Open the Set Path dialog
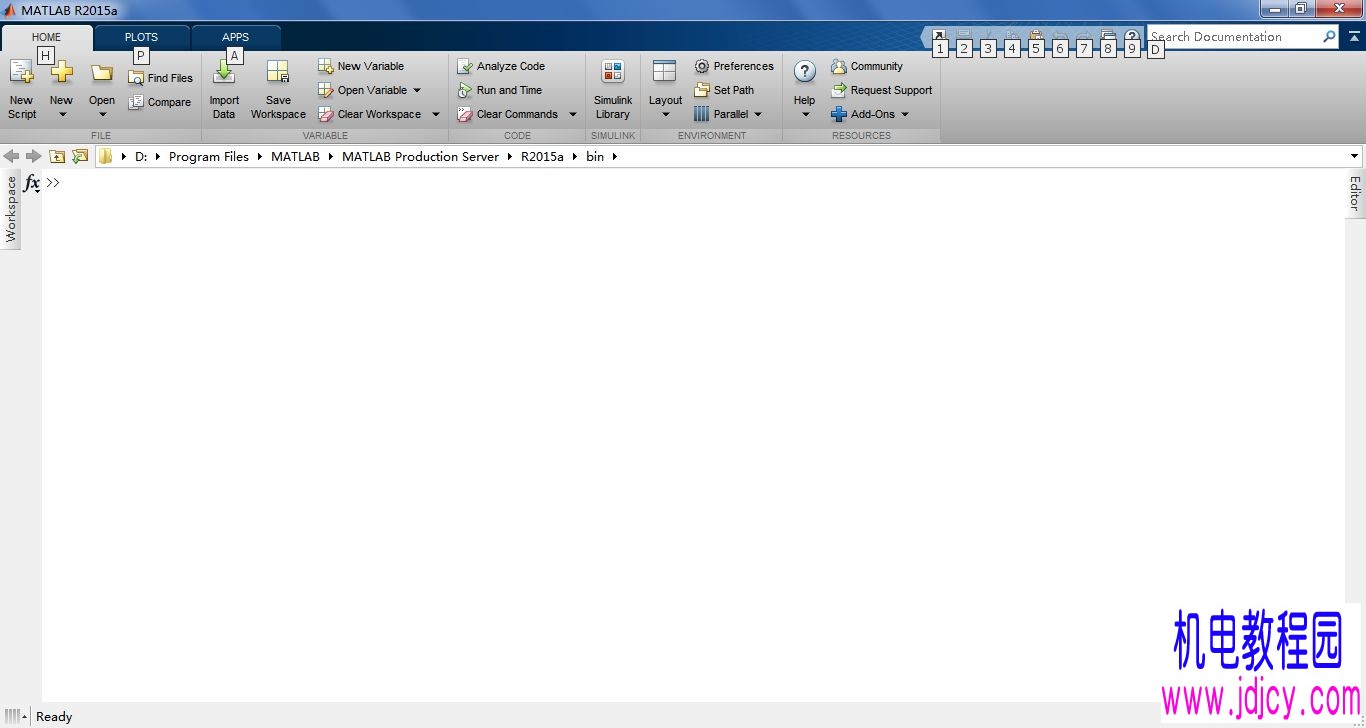 click(724, 90)
